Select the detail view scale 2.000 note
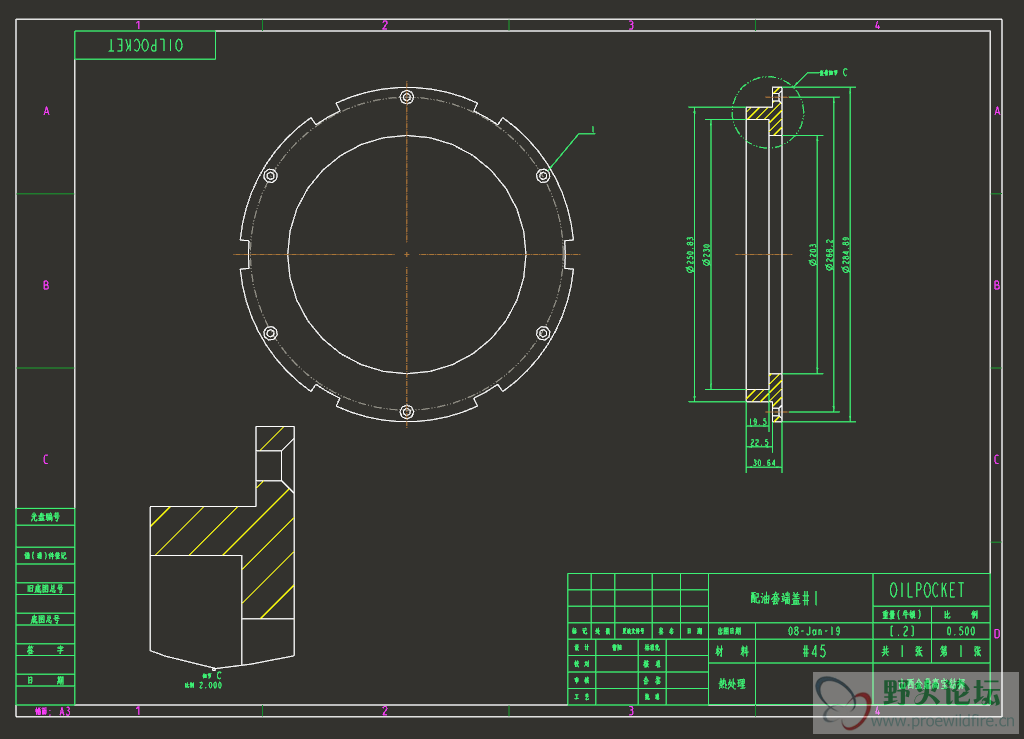 [203, 685]
